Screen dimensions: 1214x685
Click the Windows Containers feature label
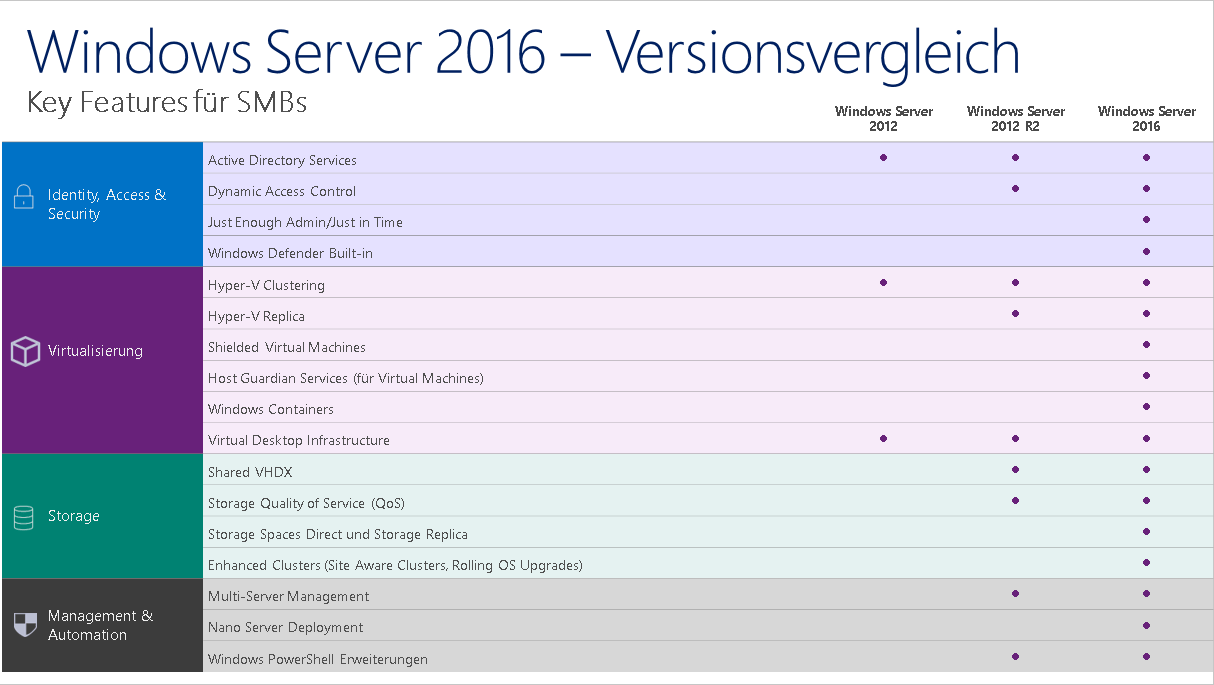(x=270, y=409)
